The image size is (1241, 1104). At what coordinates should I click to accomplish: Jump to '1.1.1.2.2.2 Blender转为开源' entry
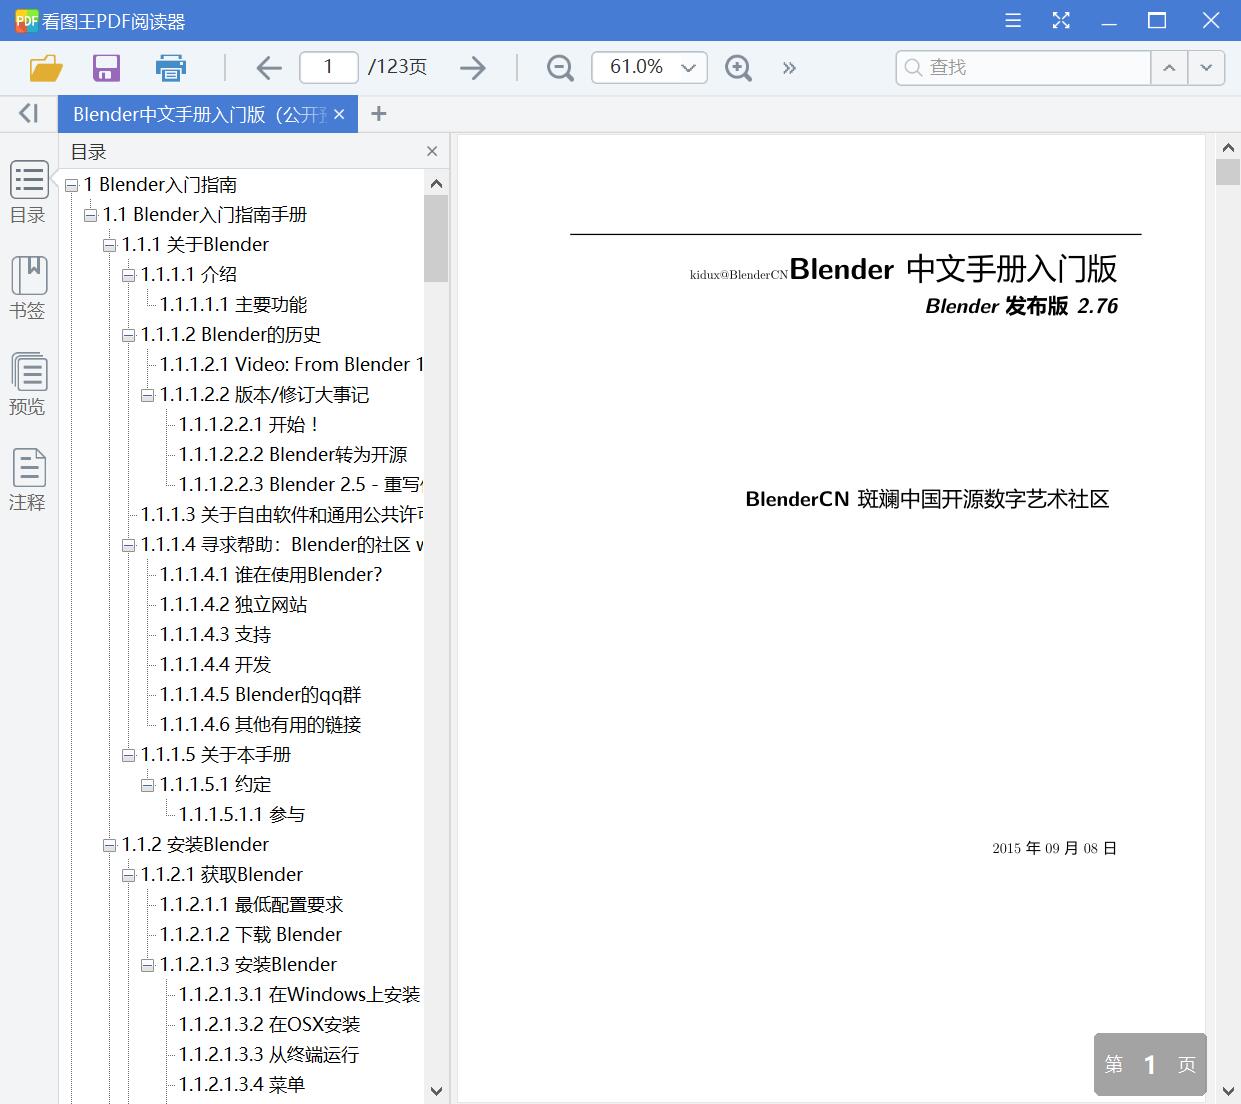pos(293,454)
